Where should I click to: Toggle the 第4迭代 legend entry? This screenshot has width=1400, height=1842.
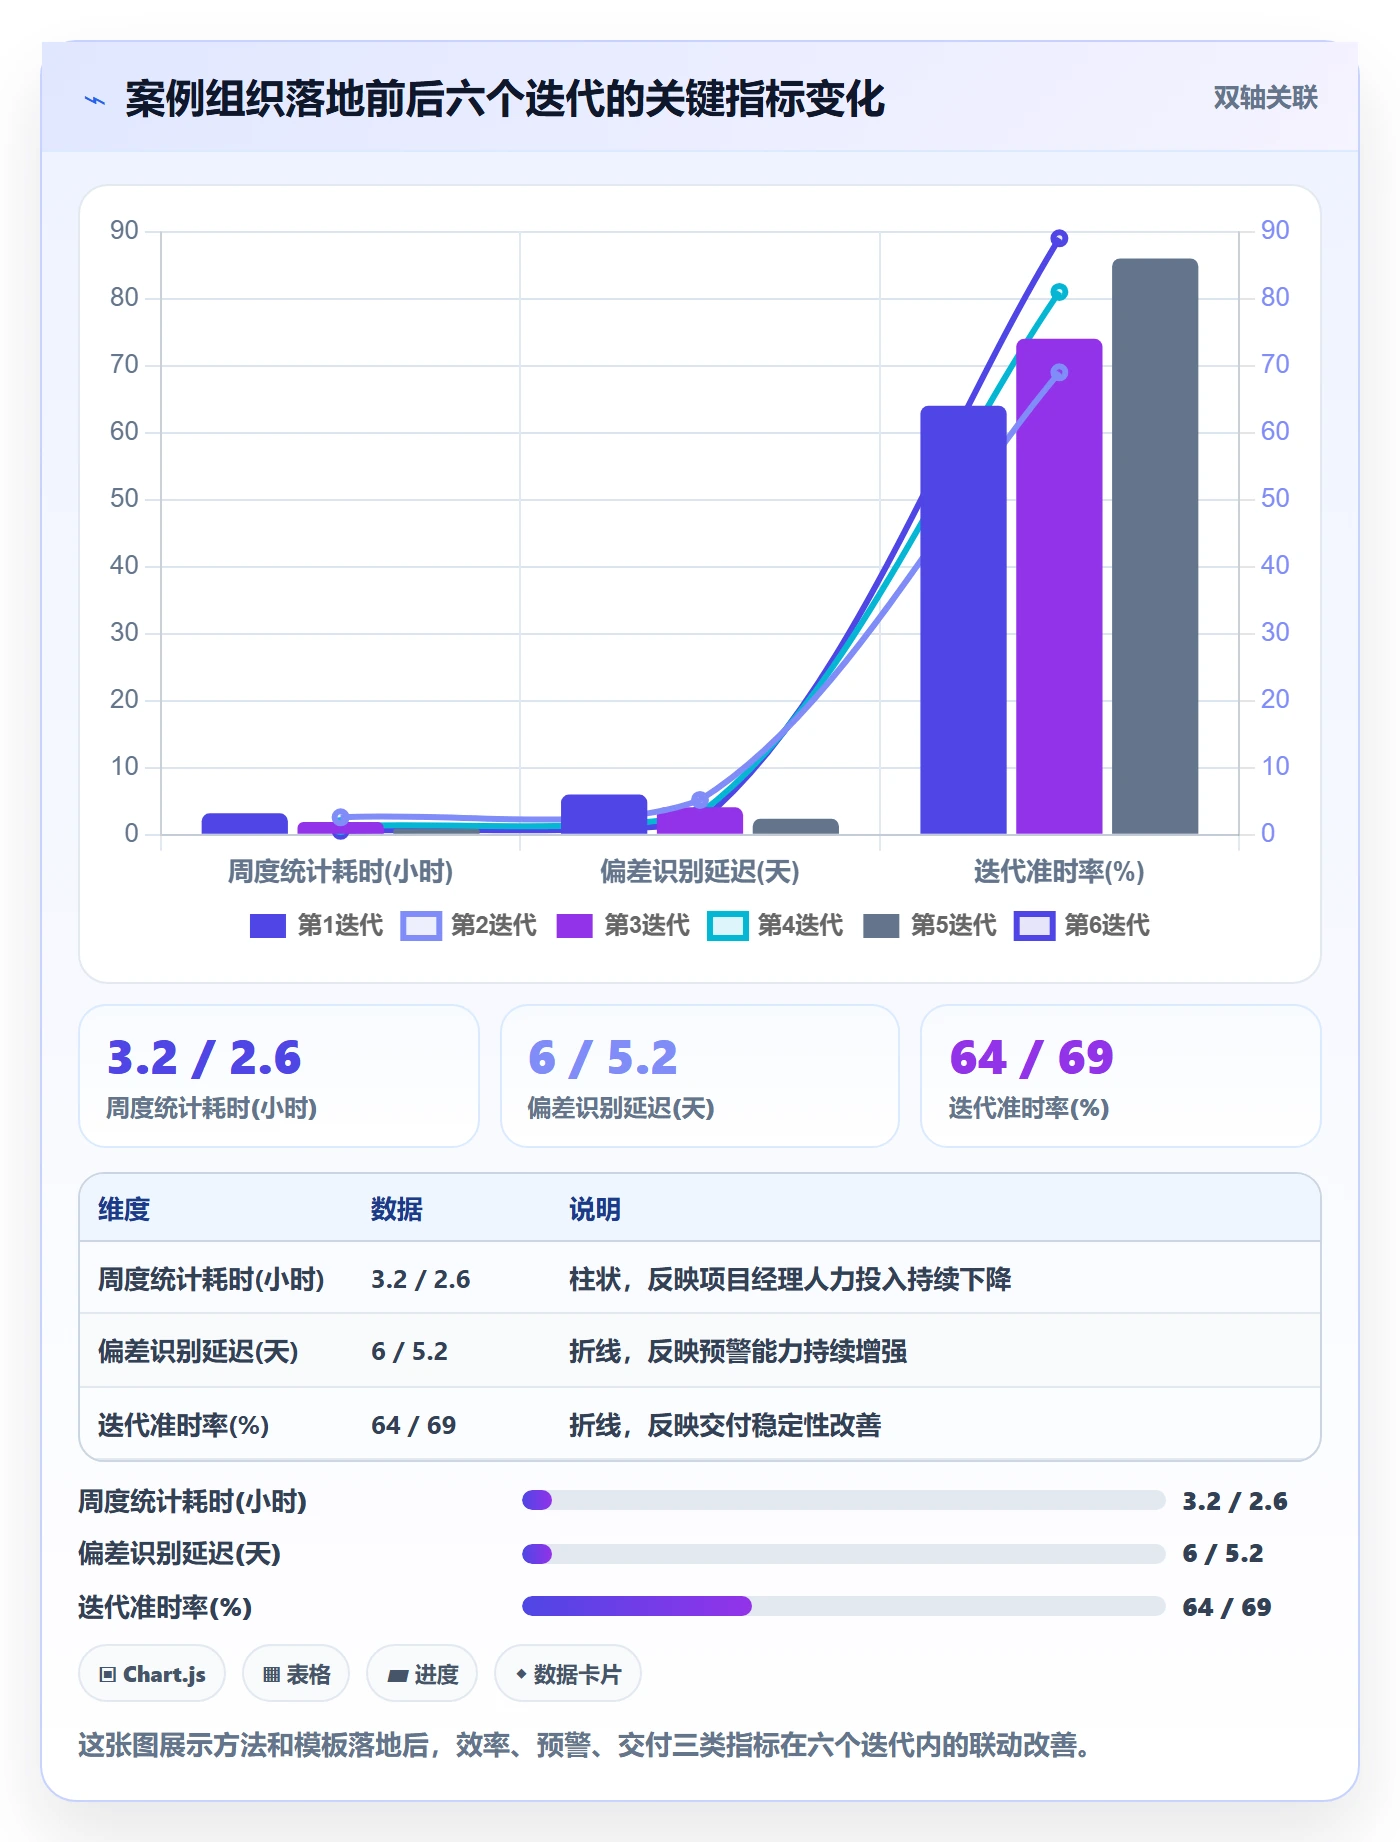776,926
